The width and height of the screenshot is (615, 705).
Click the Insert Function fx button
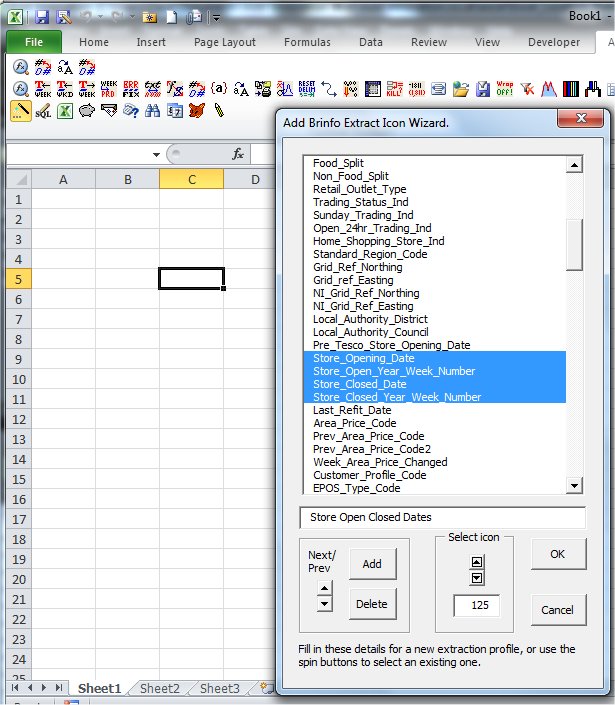(238, 154)
